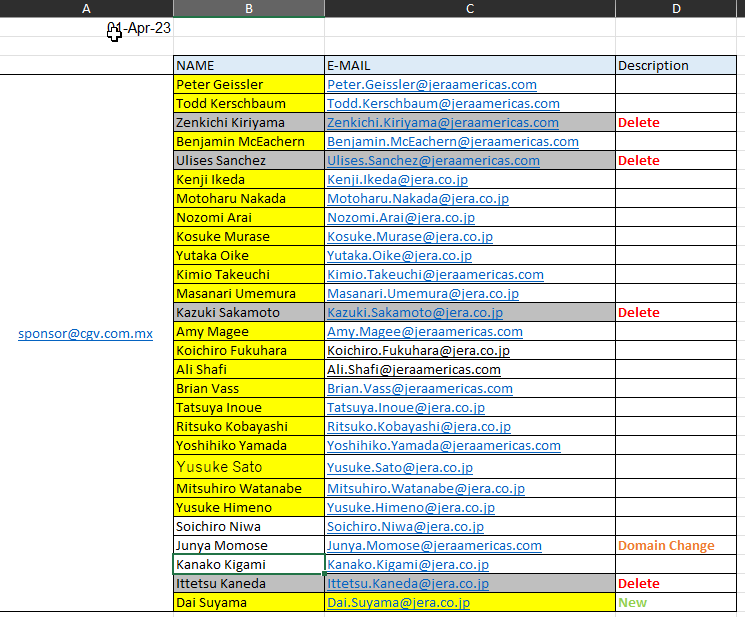Screen dimensions: 745x617
Task: Select the Kenji Ikeda name cell
Action: [249, 179]
